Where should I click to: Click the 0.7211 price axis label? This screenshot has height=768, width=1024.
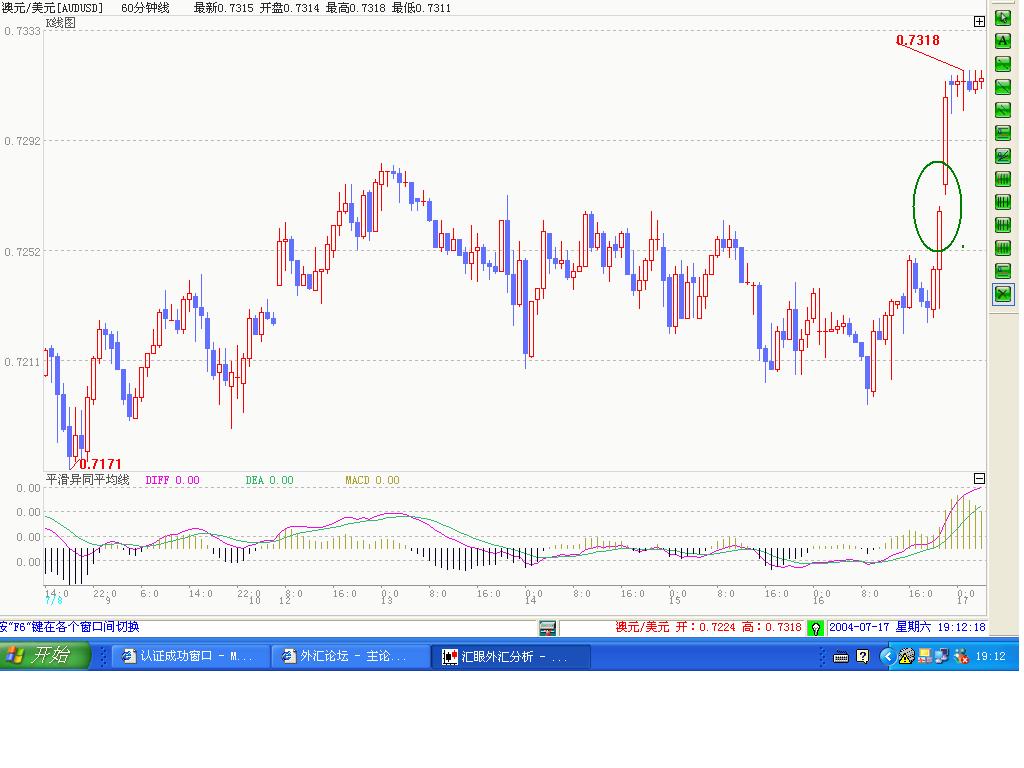click(x=22, y=362)
